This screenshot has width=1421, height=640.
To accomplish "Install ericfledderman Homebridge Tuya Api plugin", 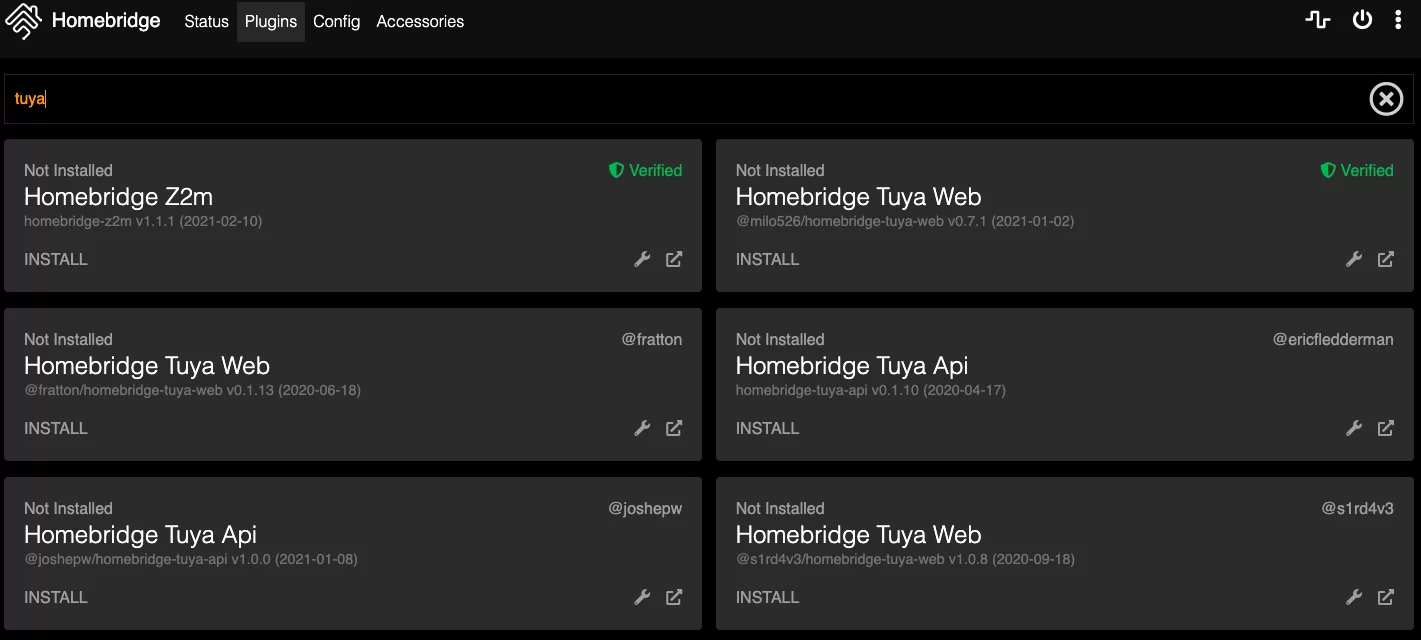I will [767, 428].
